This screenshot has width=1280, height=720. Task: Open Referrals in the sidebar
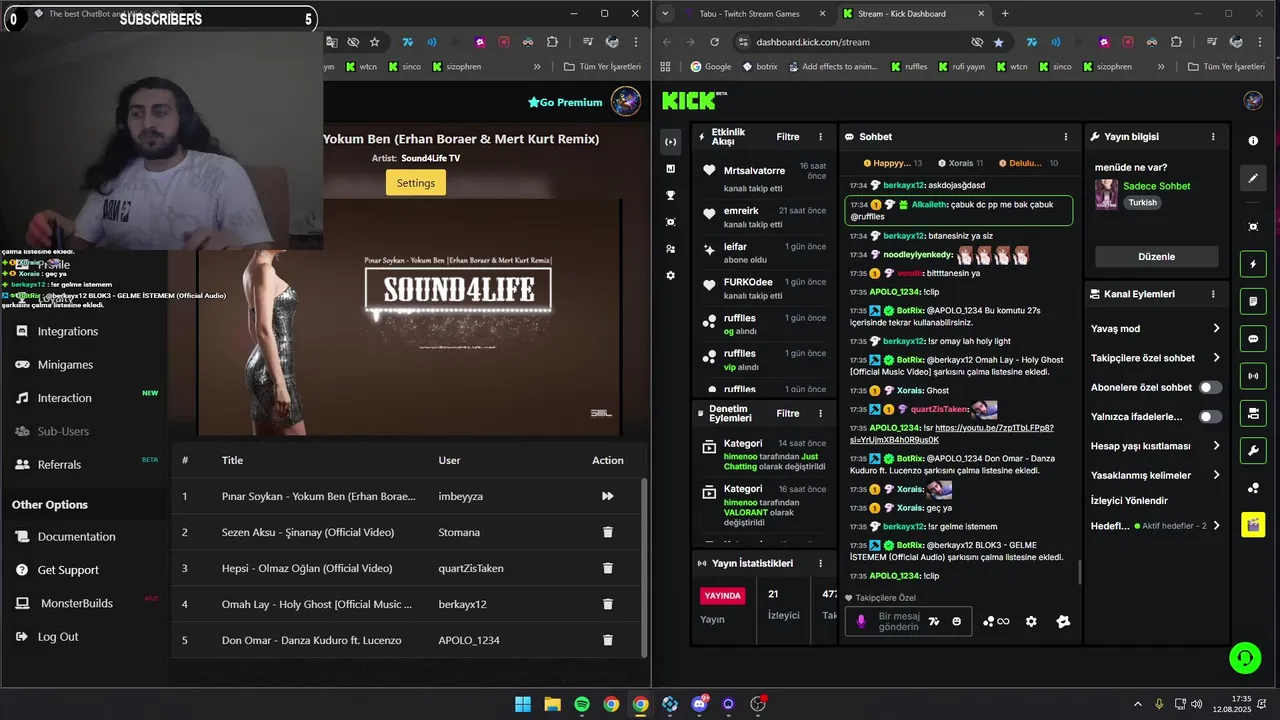tap(59, 465)
